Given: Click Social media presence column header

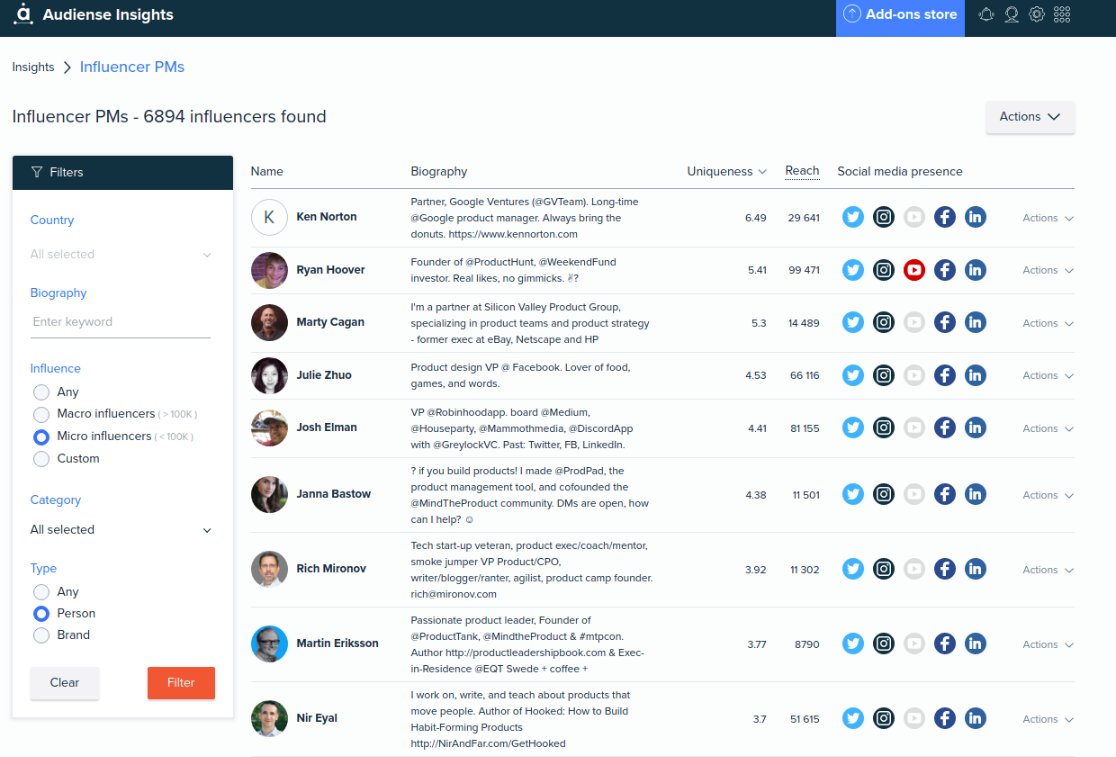Looking at the screenshot, I should coord(900,171).
